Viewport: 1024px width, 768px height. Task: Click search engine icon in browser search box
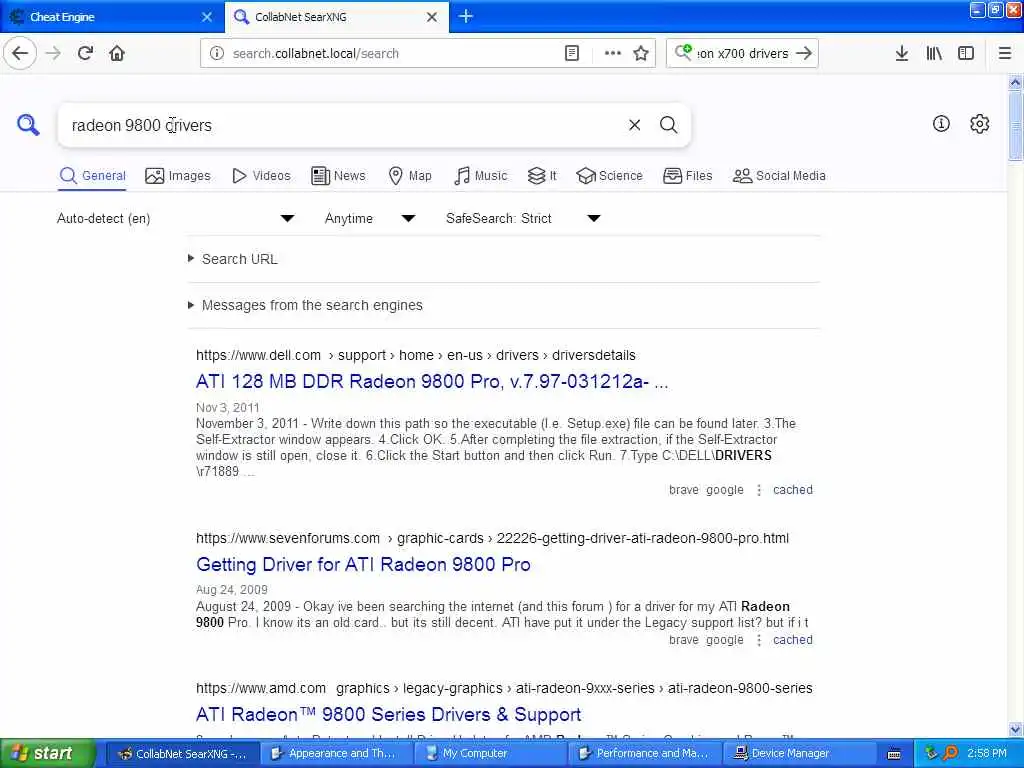coord(683,52)
